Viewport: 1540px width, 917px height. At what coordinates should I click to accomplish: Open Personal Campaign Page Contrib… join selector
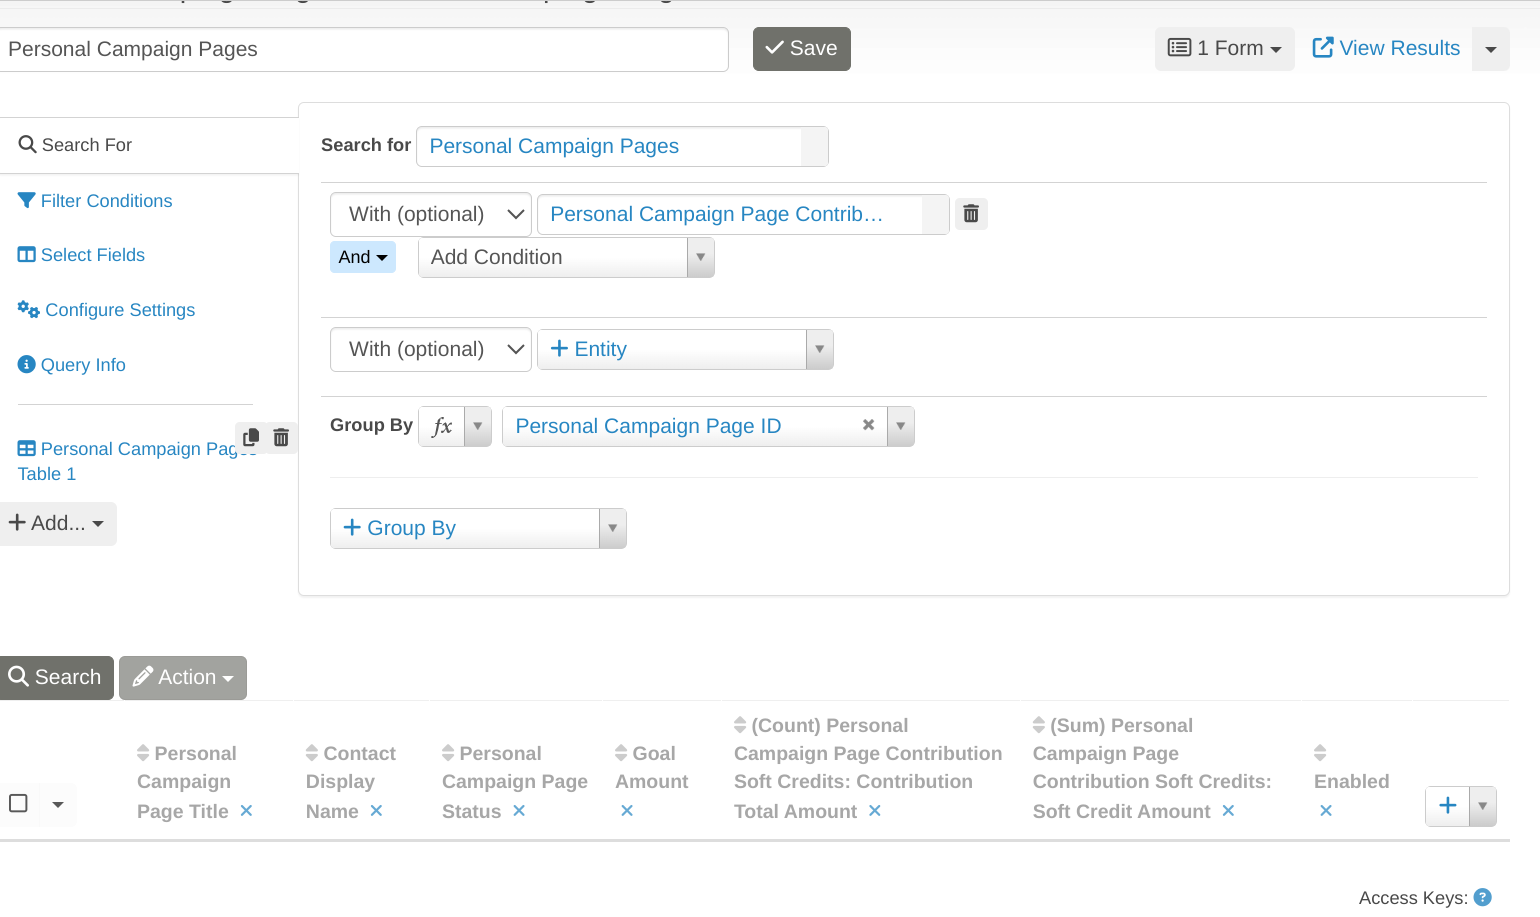(x=743, y=214)
